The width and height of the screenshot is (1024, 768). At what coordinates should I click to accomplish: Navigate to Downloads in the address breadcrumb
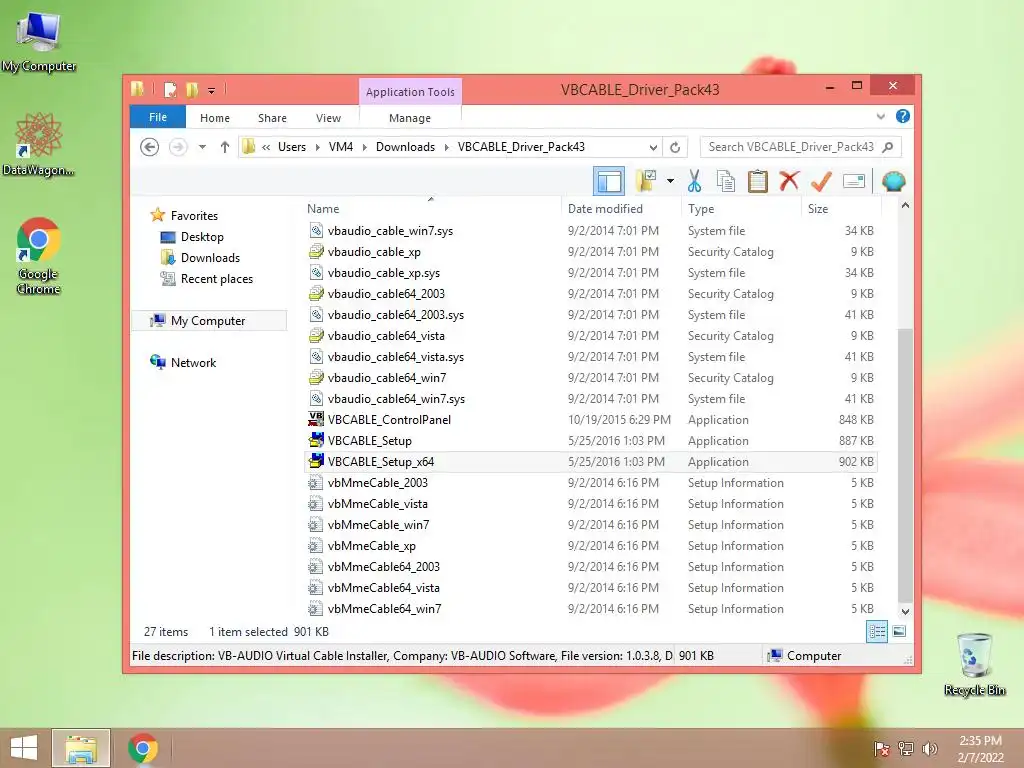tap(405, 147)
